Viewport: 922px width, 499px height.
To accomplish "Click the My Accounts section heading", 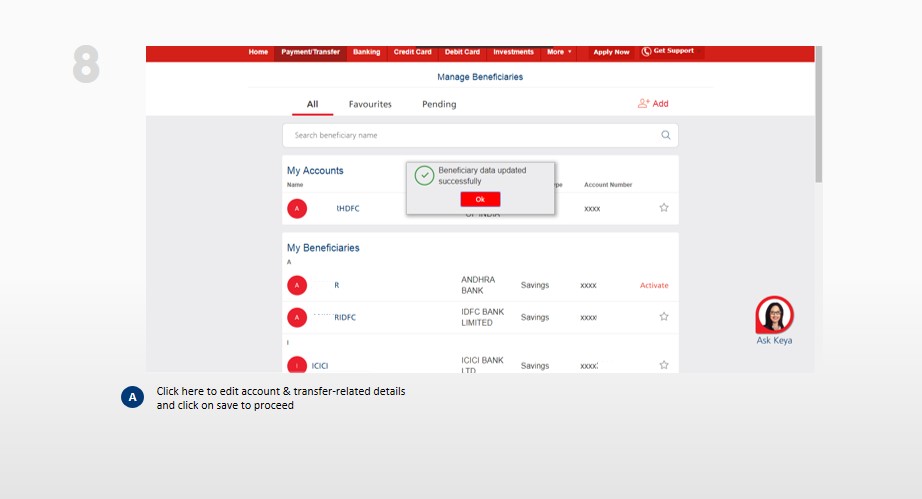I will 315,170.
